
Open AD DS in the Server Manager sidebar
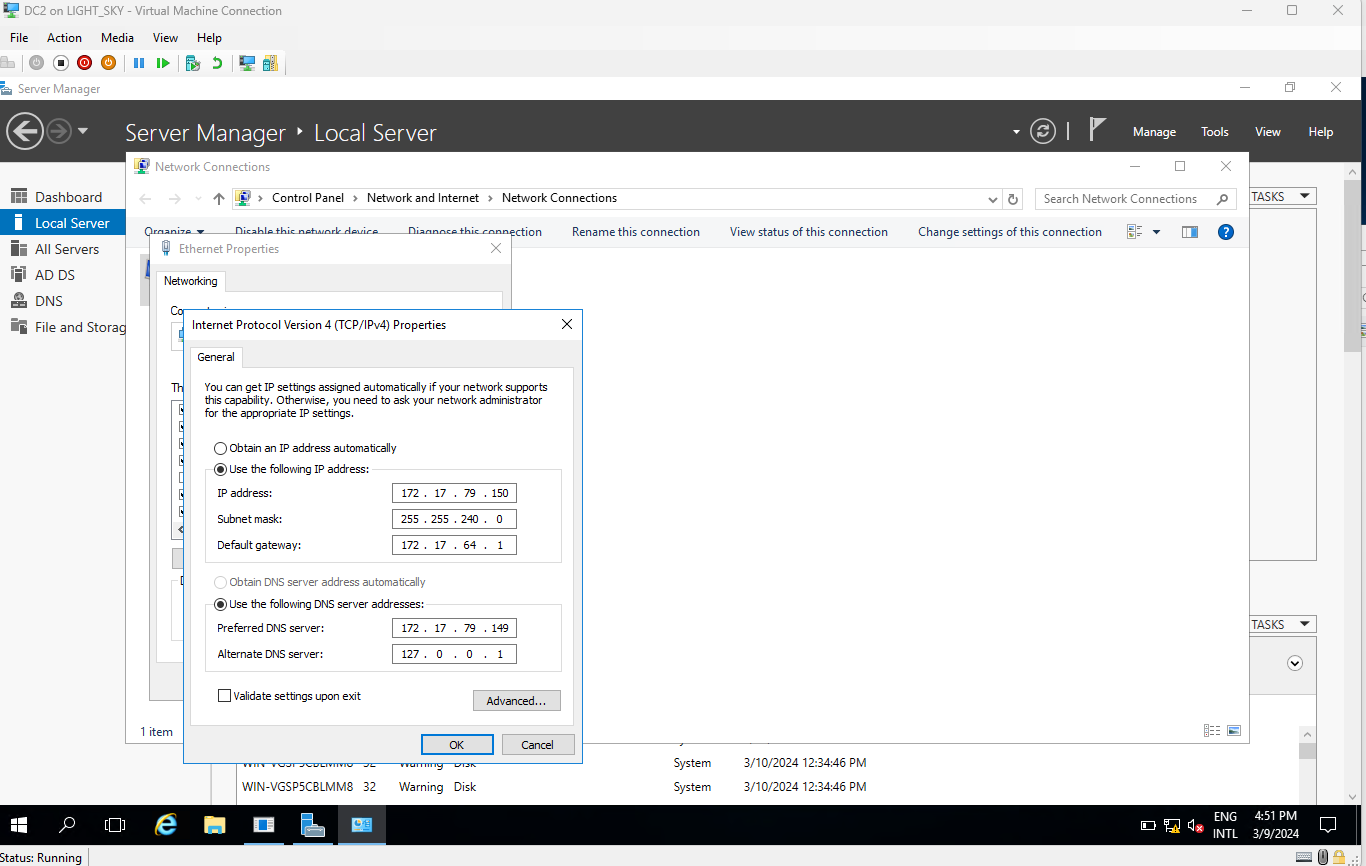pos(63,275)
